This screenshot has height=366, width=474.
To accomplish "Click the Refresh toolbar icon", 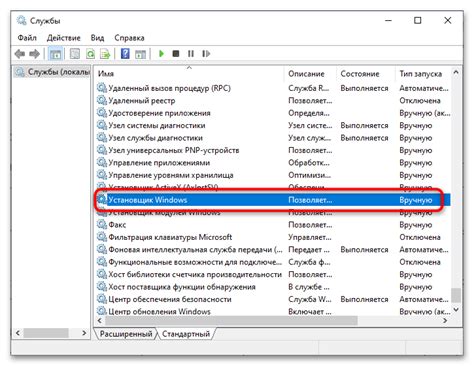I will click(90, 54).
